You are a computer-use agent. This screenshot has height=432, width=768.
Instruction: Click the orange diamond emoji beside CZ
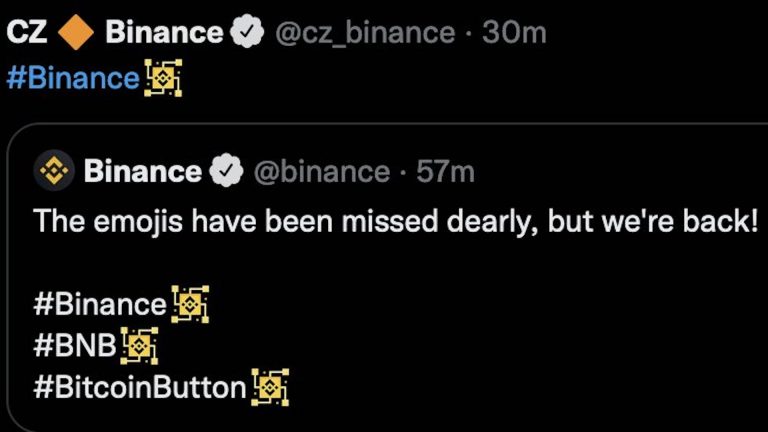[x=75, y=33]
